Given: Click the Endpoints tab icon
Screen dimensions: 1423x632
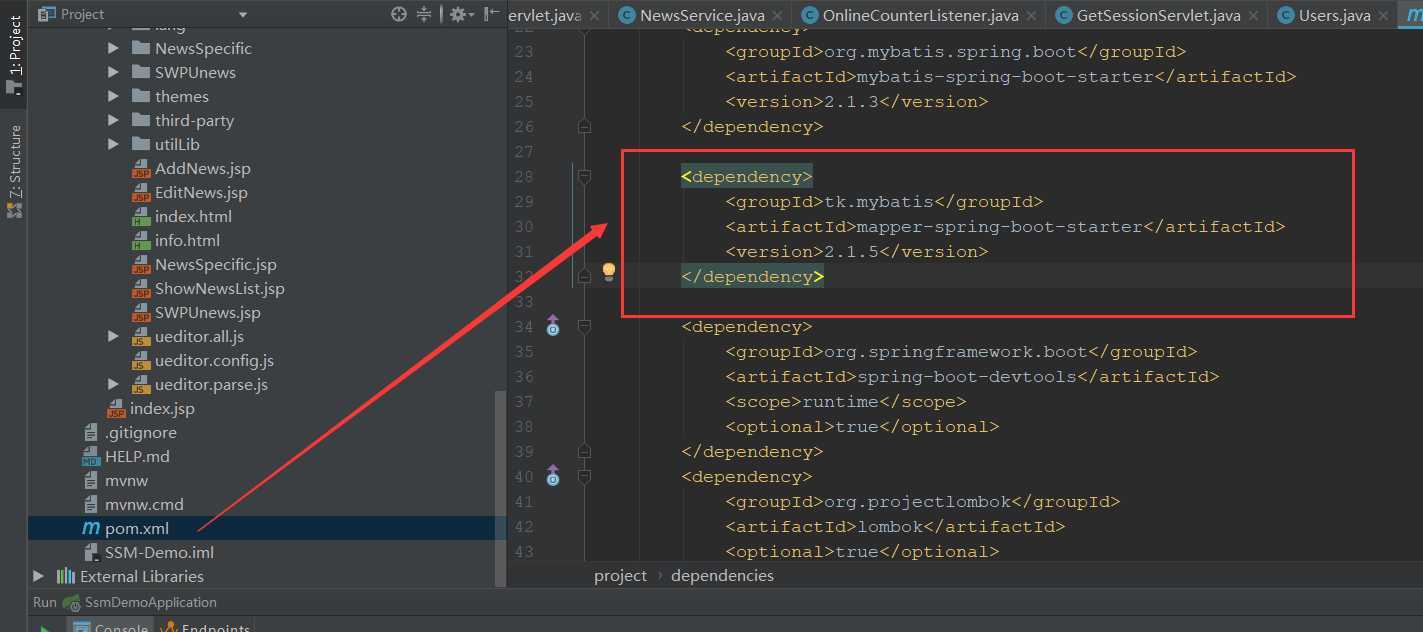Looking at the screenshot, I should pos(169,628).
